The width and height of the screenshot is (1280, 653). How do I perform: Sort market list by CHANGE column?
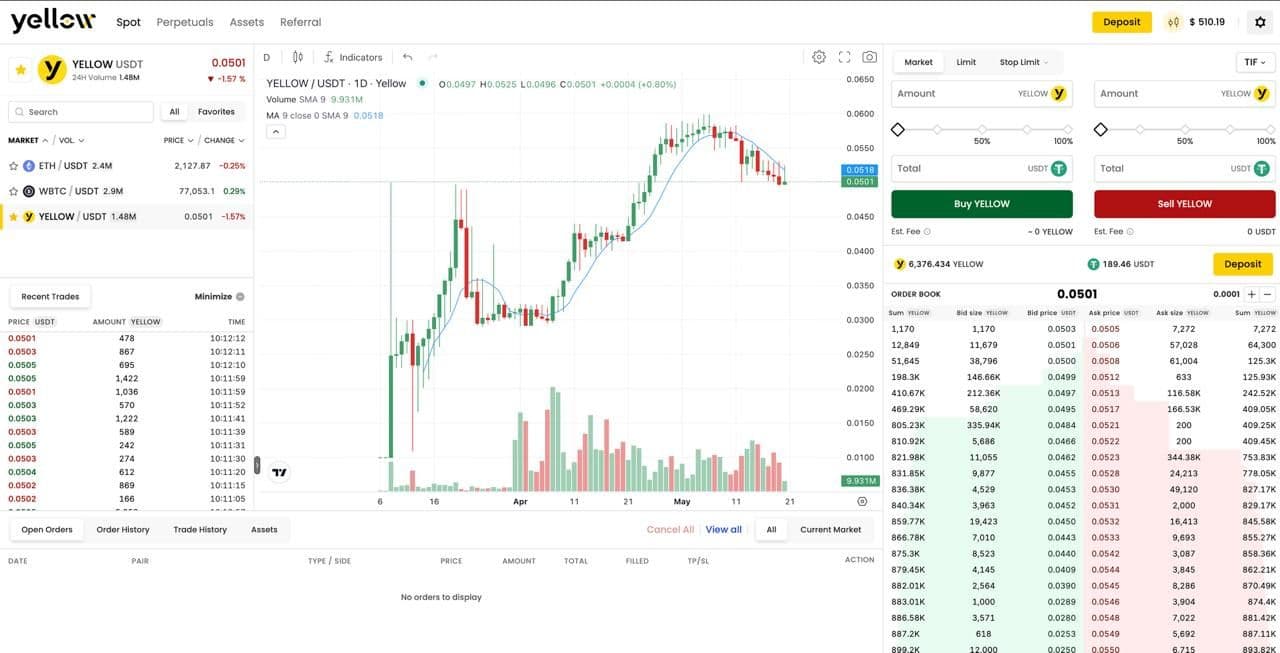(224, 140)
